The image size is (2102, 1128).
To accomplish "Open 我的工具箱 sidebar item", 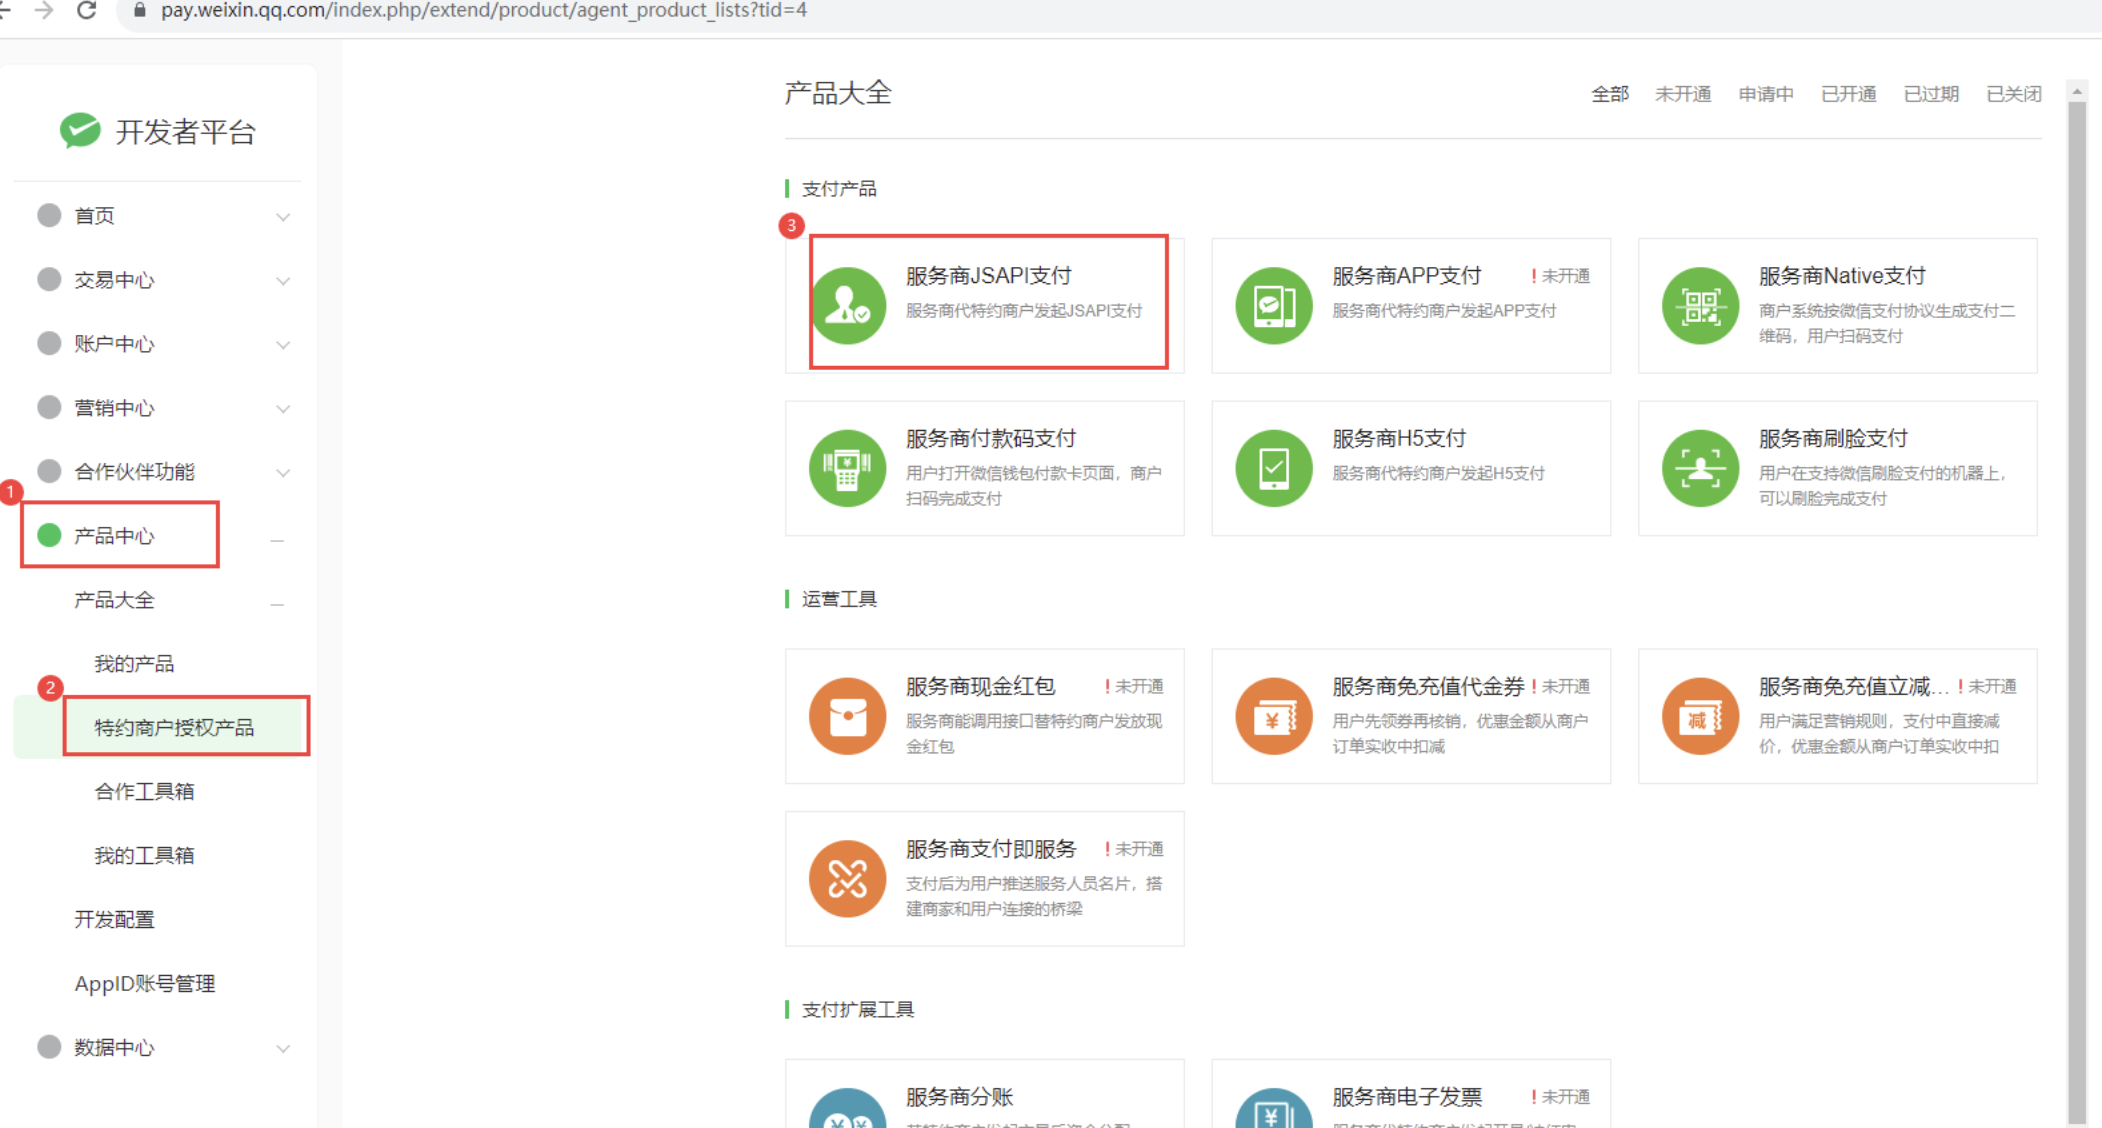I will 144,855.
